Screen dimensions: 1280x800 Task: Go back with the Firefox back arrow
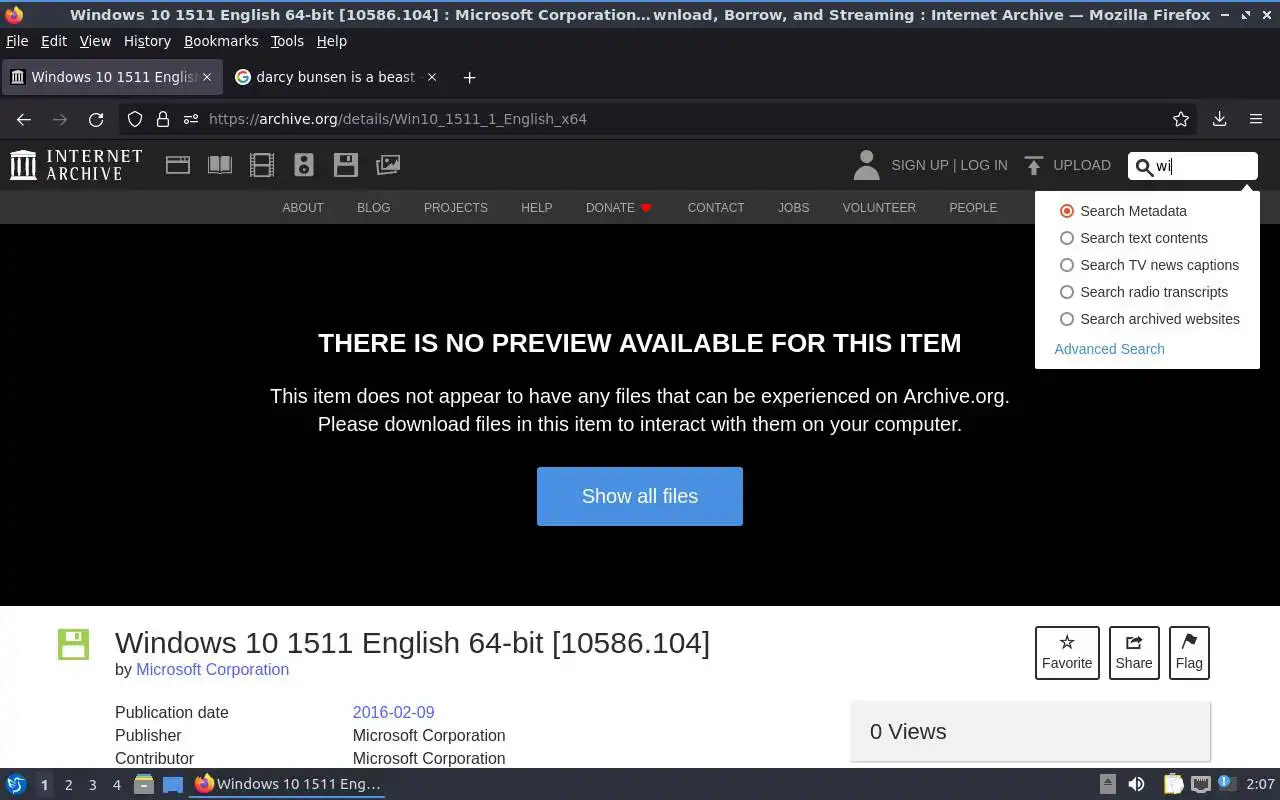click(24, 119)
